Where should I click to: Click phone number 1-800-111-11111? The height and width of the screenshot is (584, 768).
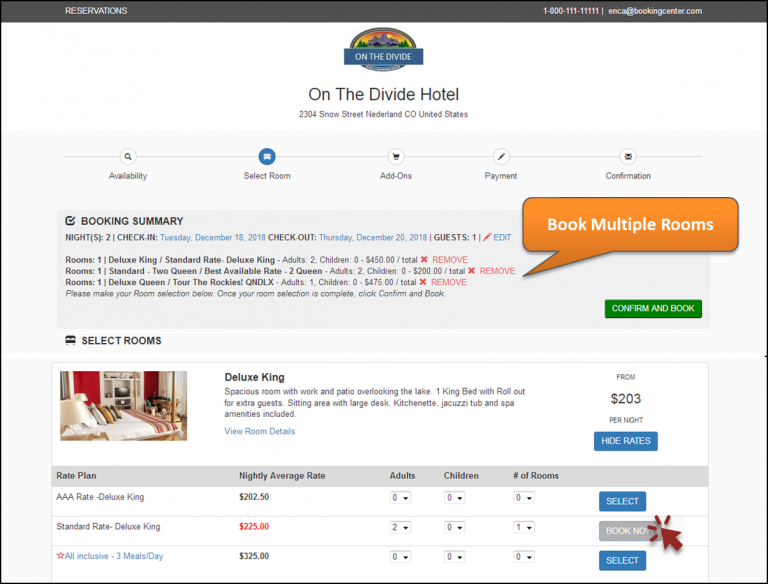[571, 11]
